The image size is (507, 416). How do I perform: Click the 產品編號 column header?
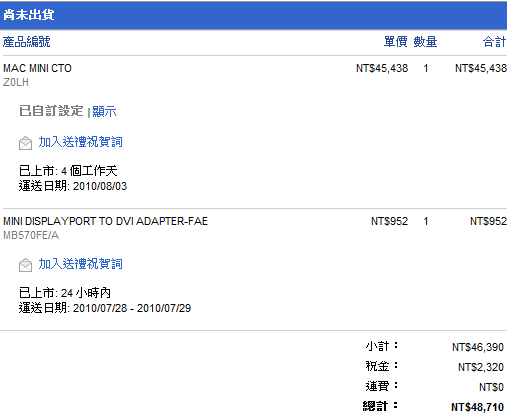click(27, 42)
